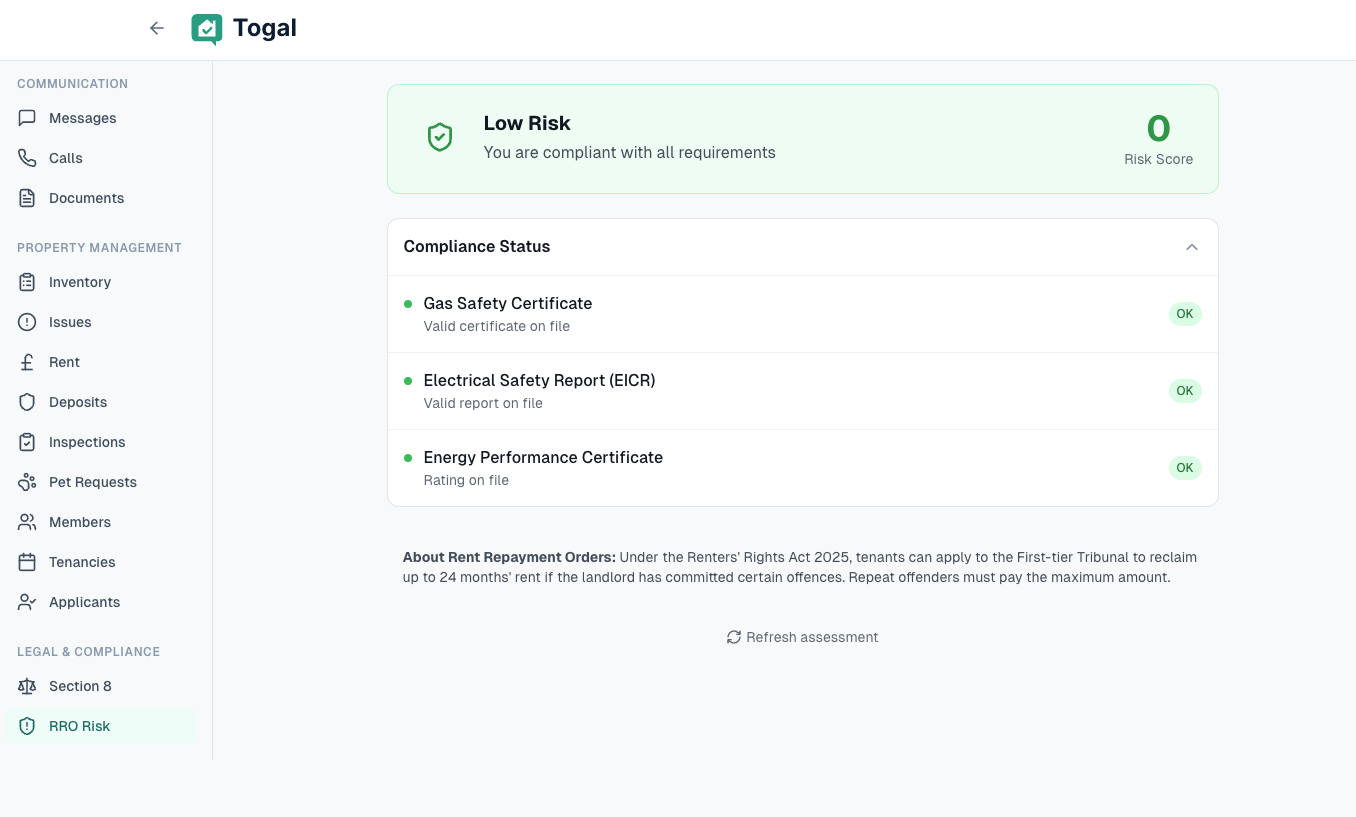Select the Deposits shield icon

coord(26,402)
